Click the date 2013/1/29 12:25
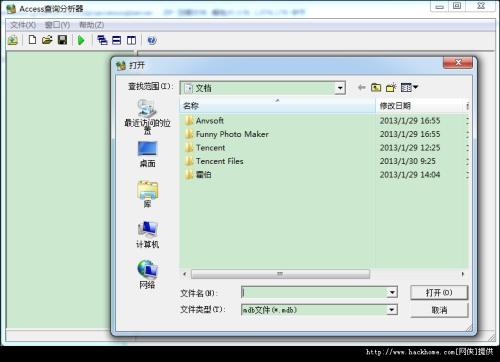 (410, 148)
